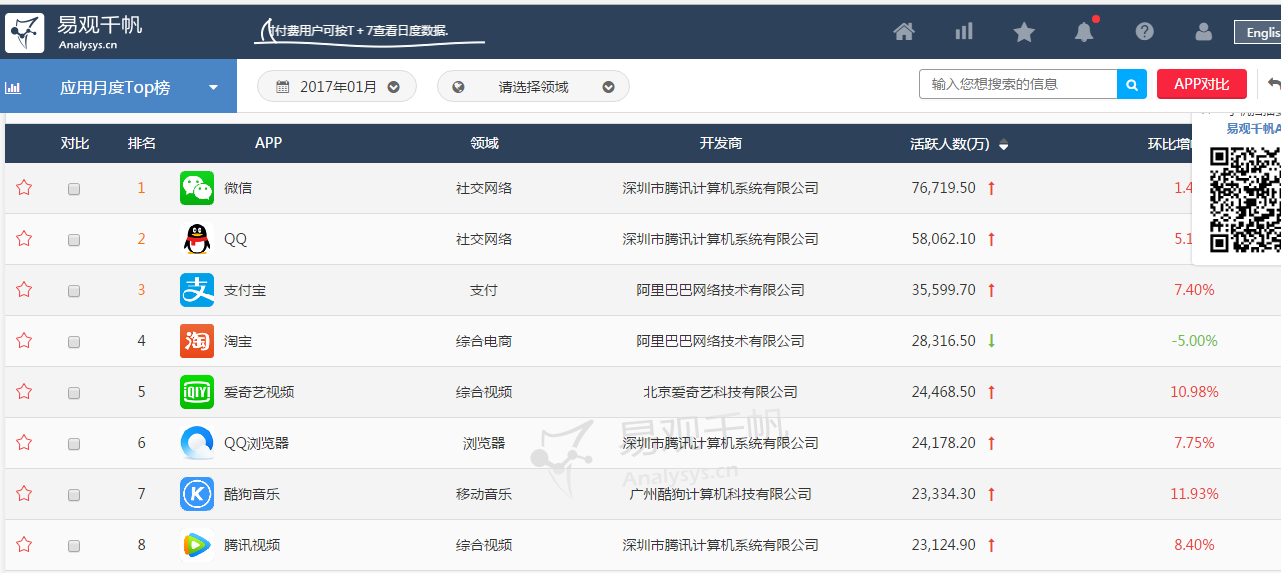Open the 腾讯视频 app name link

point(252,545)
